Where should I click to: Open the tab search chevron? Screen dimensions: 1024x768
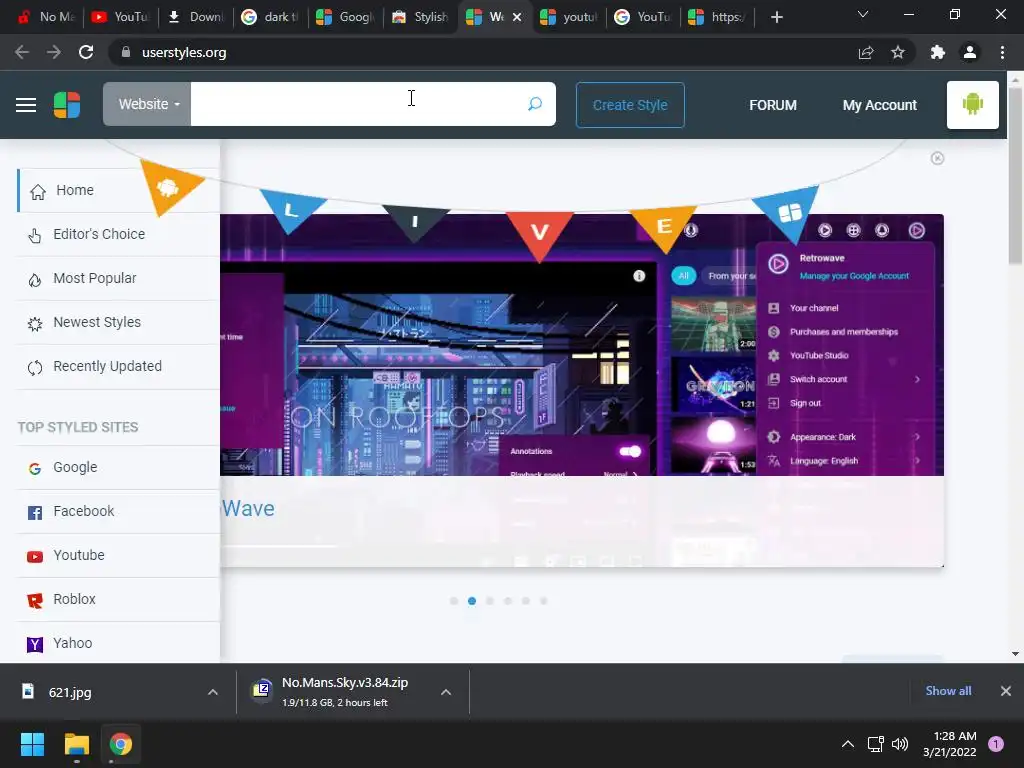click(x=863, y=14)
